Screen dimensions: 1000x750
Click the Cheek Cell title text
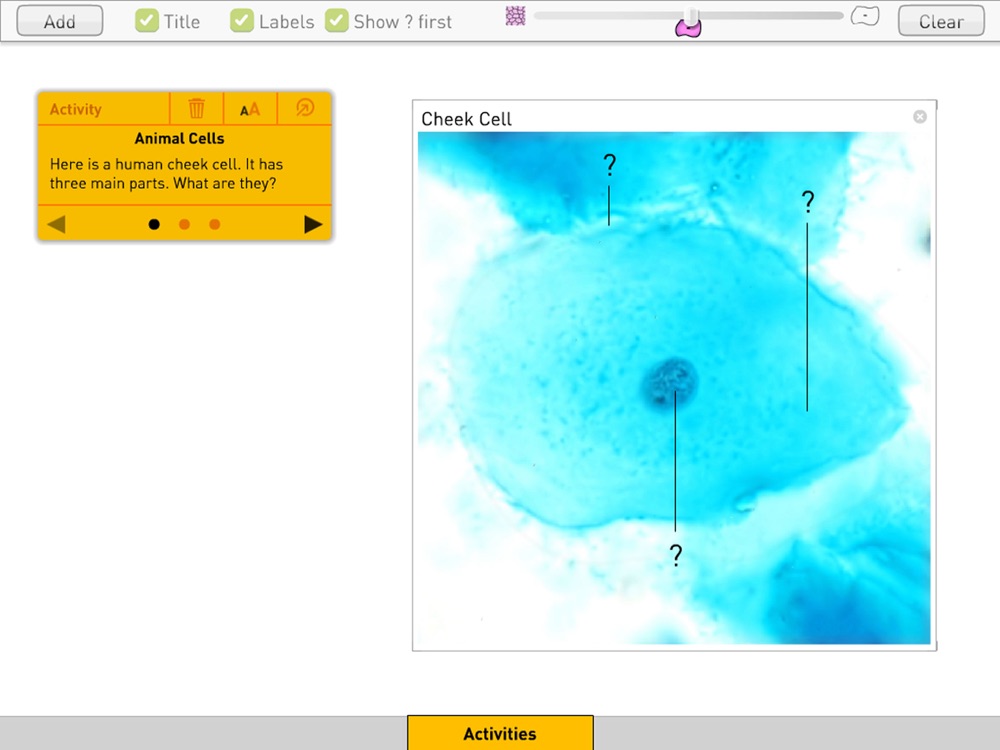coord(466,119)
